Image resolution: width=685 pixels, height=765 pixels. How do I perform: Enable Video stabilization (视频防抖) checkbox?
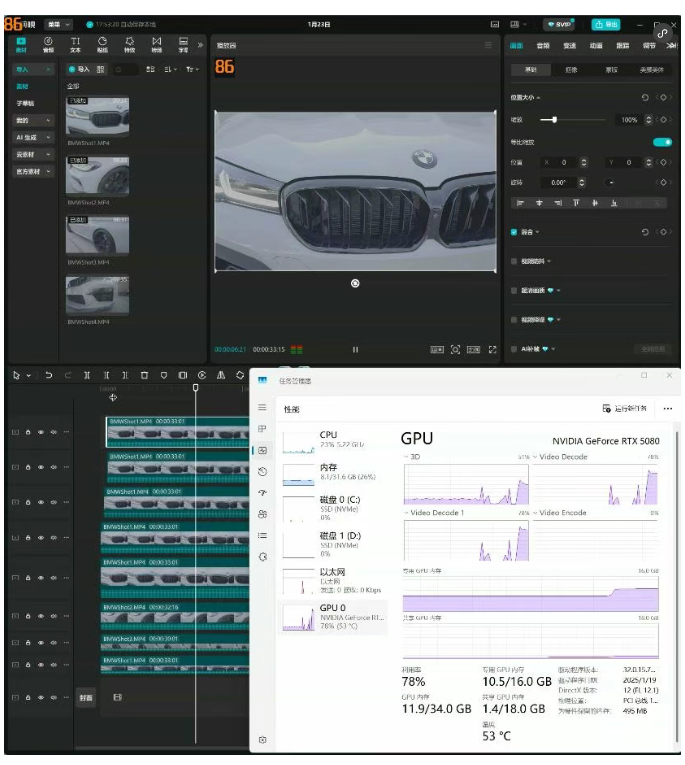pos(514,262)
